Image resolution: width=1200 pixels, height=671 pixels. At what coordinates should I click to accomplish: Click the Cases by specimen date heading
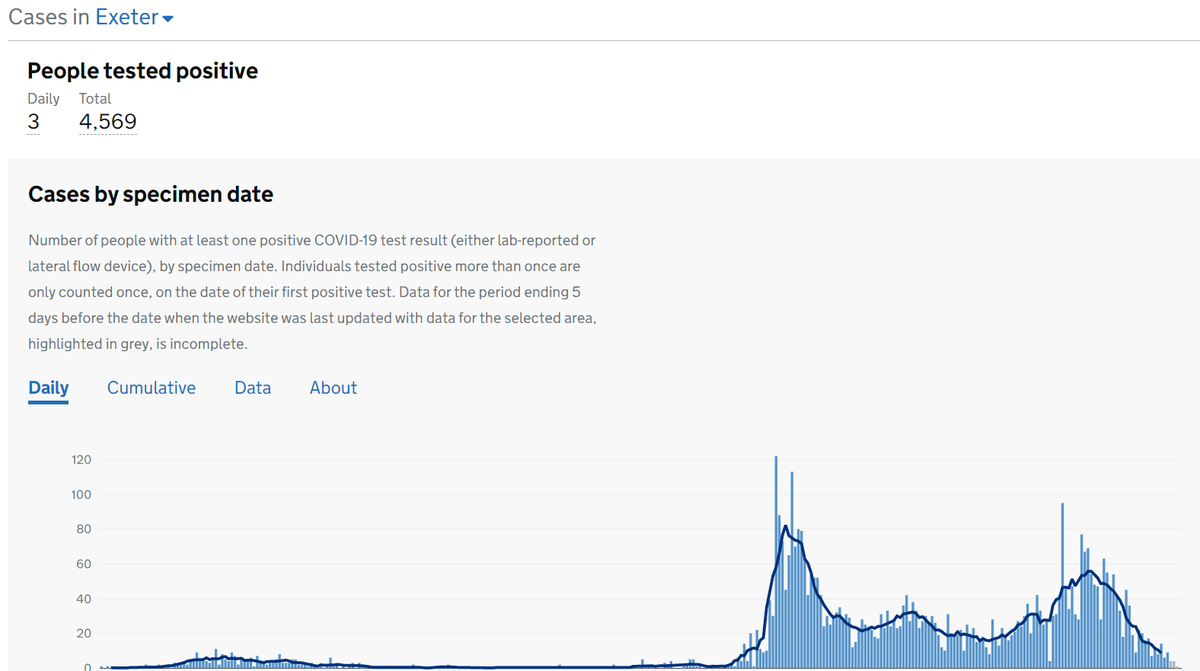150,194
